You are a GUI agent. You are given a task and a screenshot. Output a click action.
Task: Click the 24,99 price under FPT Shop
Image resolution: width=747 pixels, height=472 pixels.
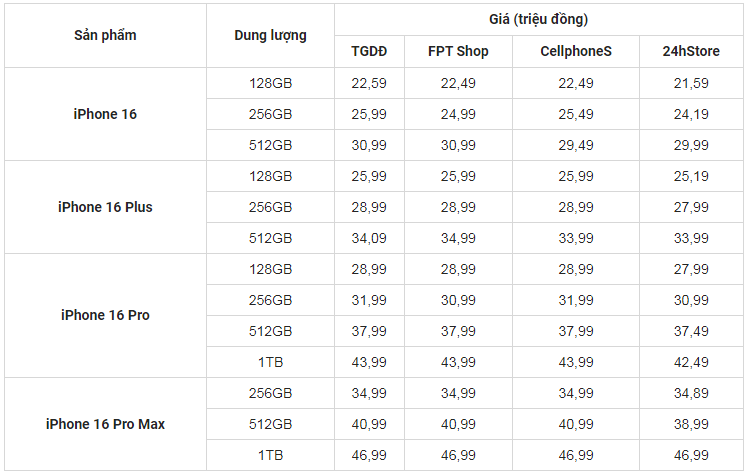[458, 114]
